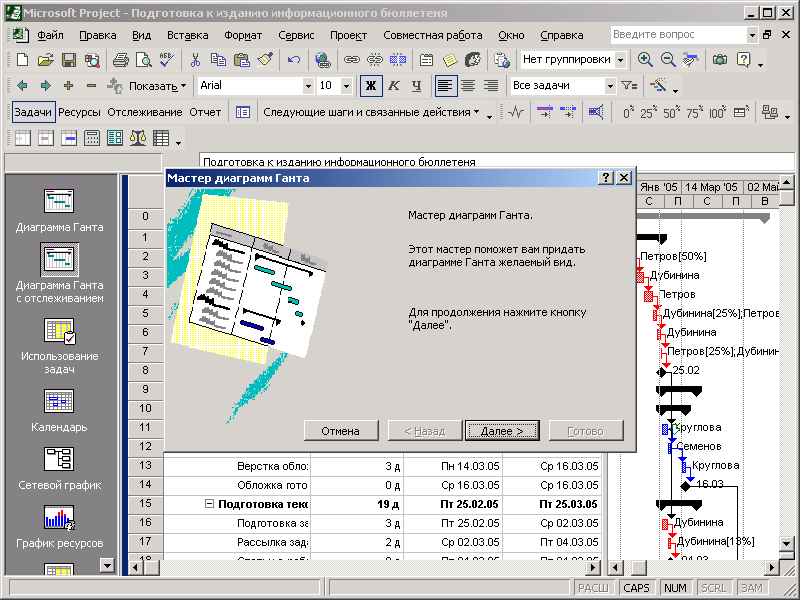
Task: Open Ресурсы project guide button
Action: 79,112
